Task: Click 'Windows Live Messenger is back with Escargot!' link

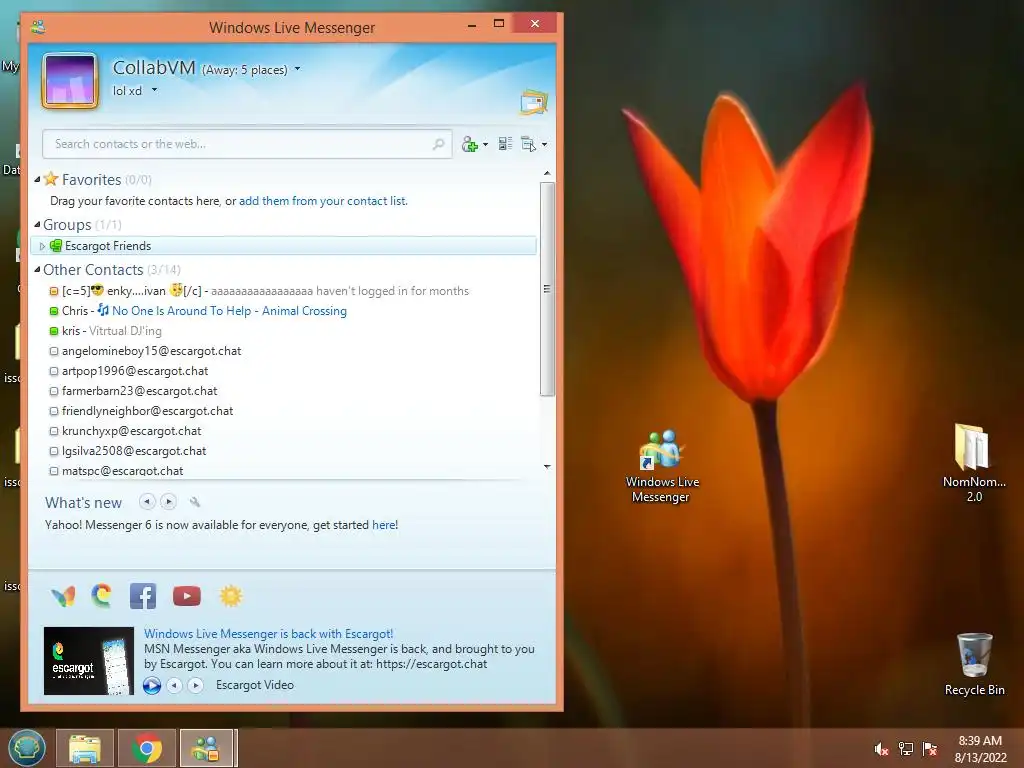Action: coord(268,633)
